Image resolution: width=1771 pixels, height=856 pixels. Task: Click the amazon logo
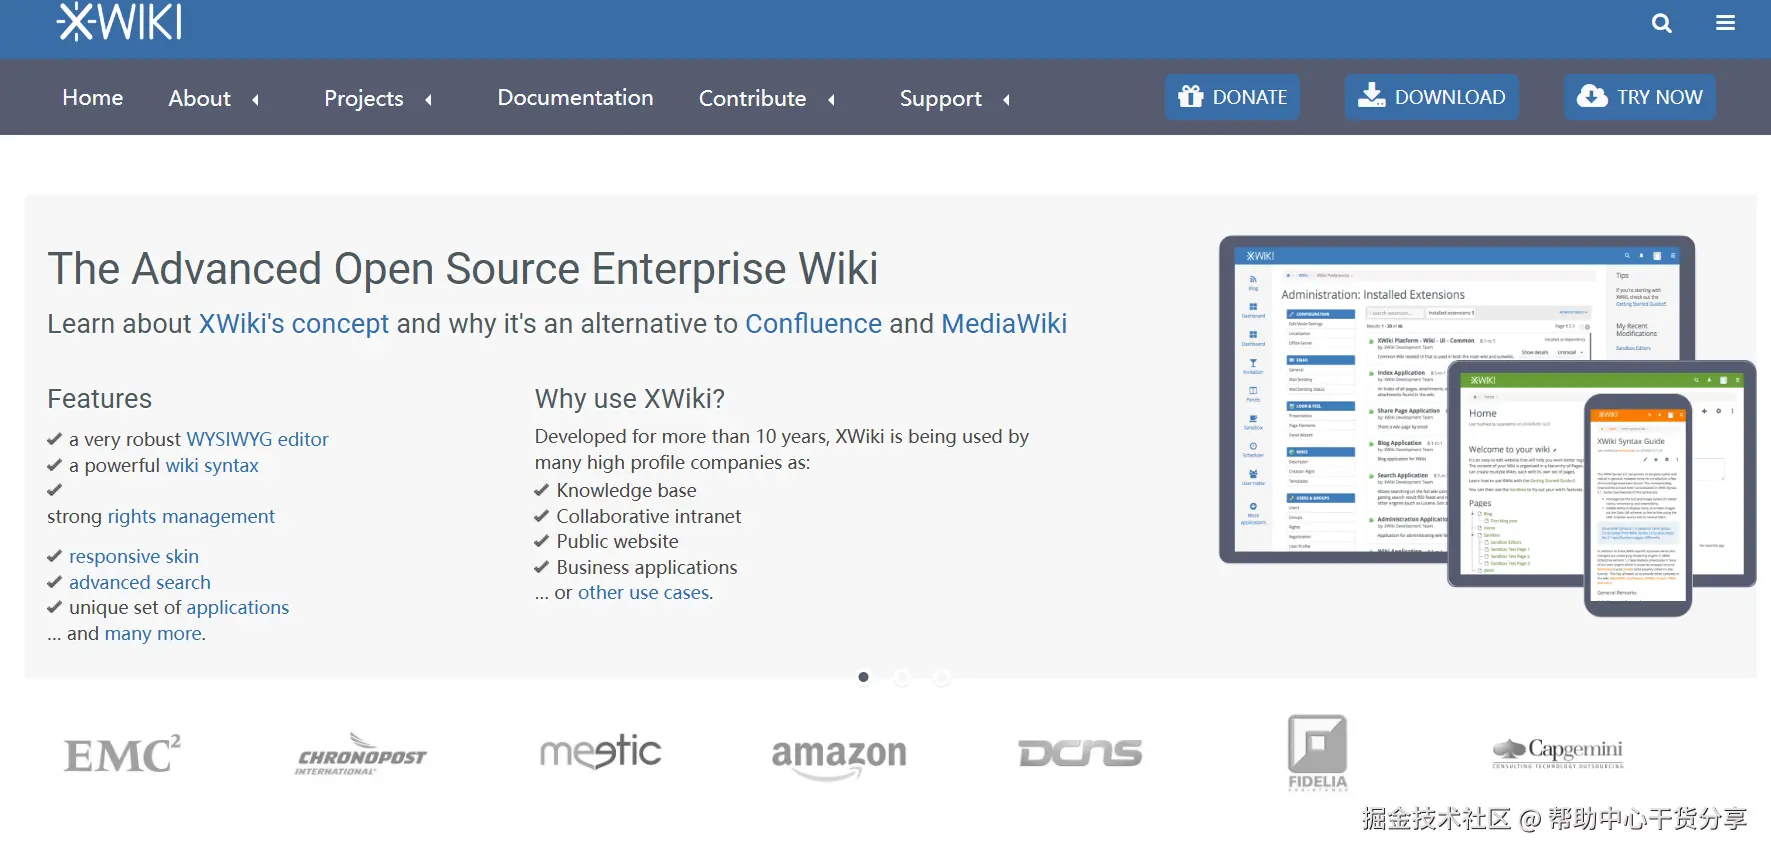839,757
